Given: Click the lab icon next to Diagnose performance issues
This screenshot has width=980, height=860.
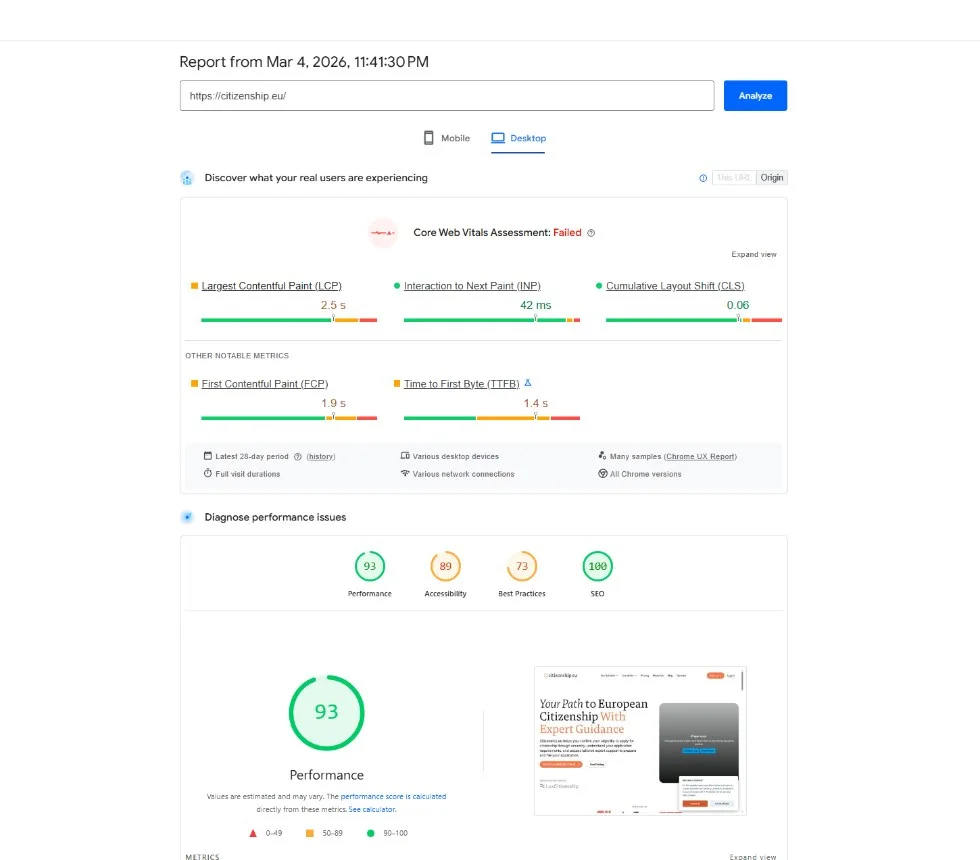Looking at the screenshot, I should coord(187,517).
